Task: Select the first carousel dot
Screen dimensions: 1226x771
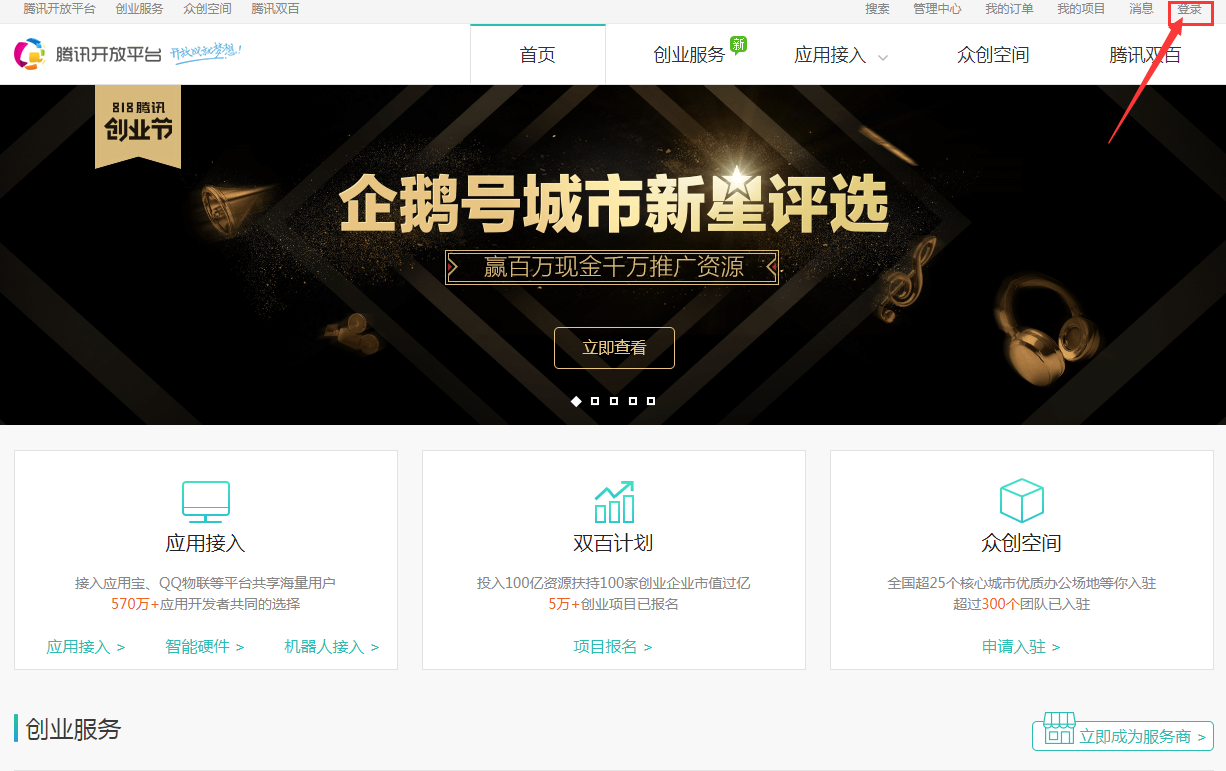Action: pos(576,401)
